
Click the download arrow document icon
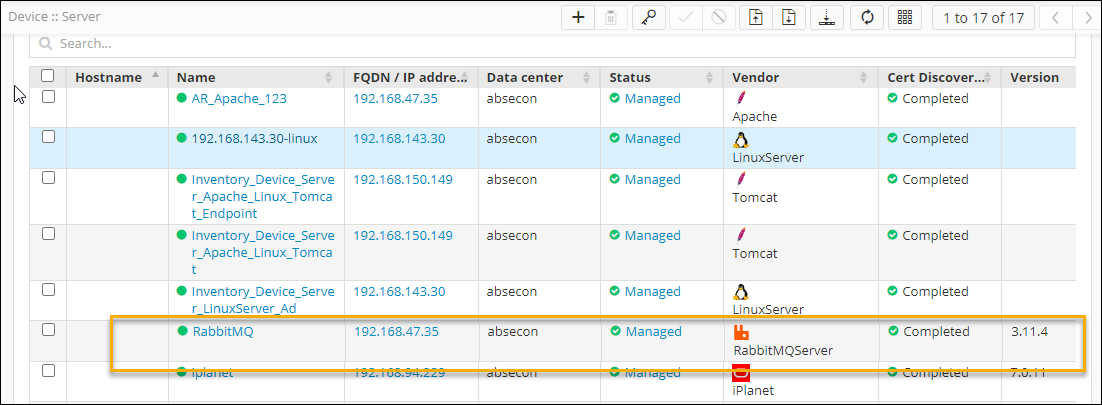[x=789, y=18]
